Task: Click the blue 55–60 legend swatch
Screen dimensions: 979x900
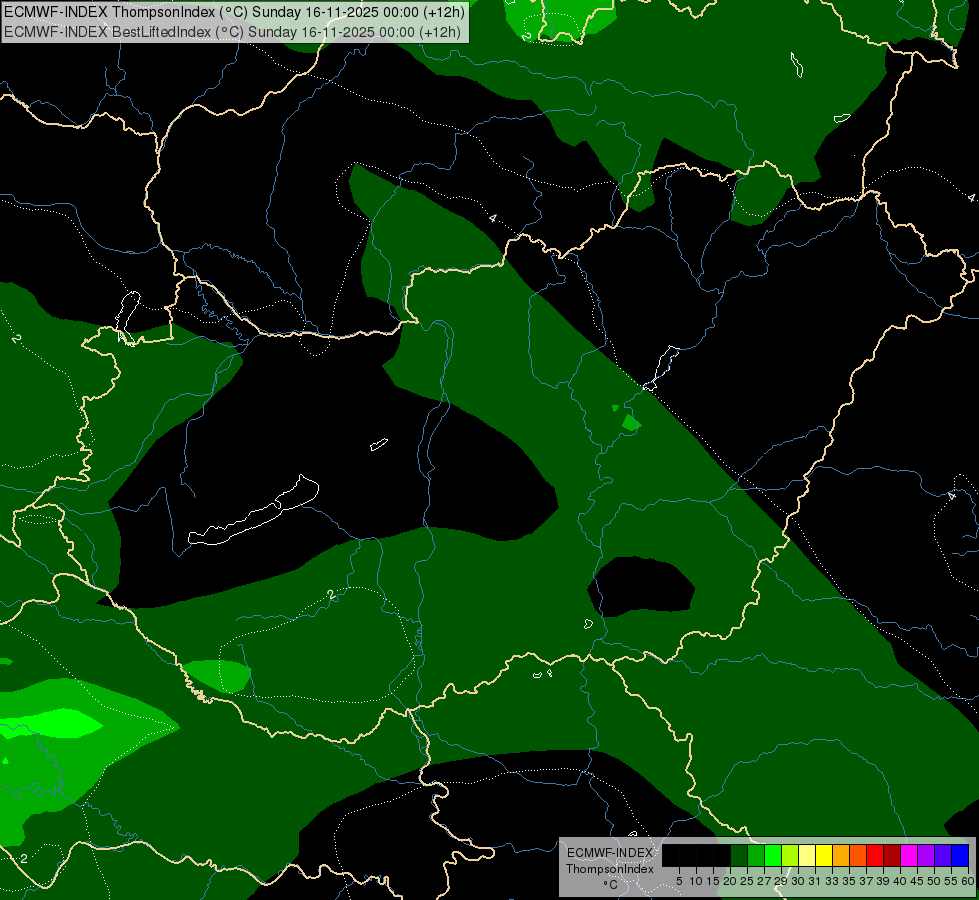Action: (x=959, y=856)
